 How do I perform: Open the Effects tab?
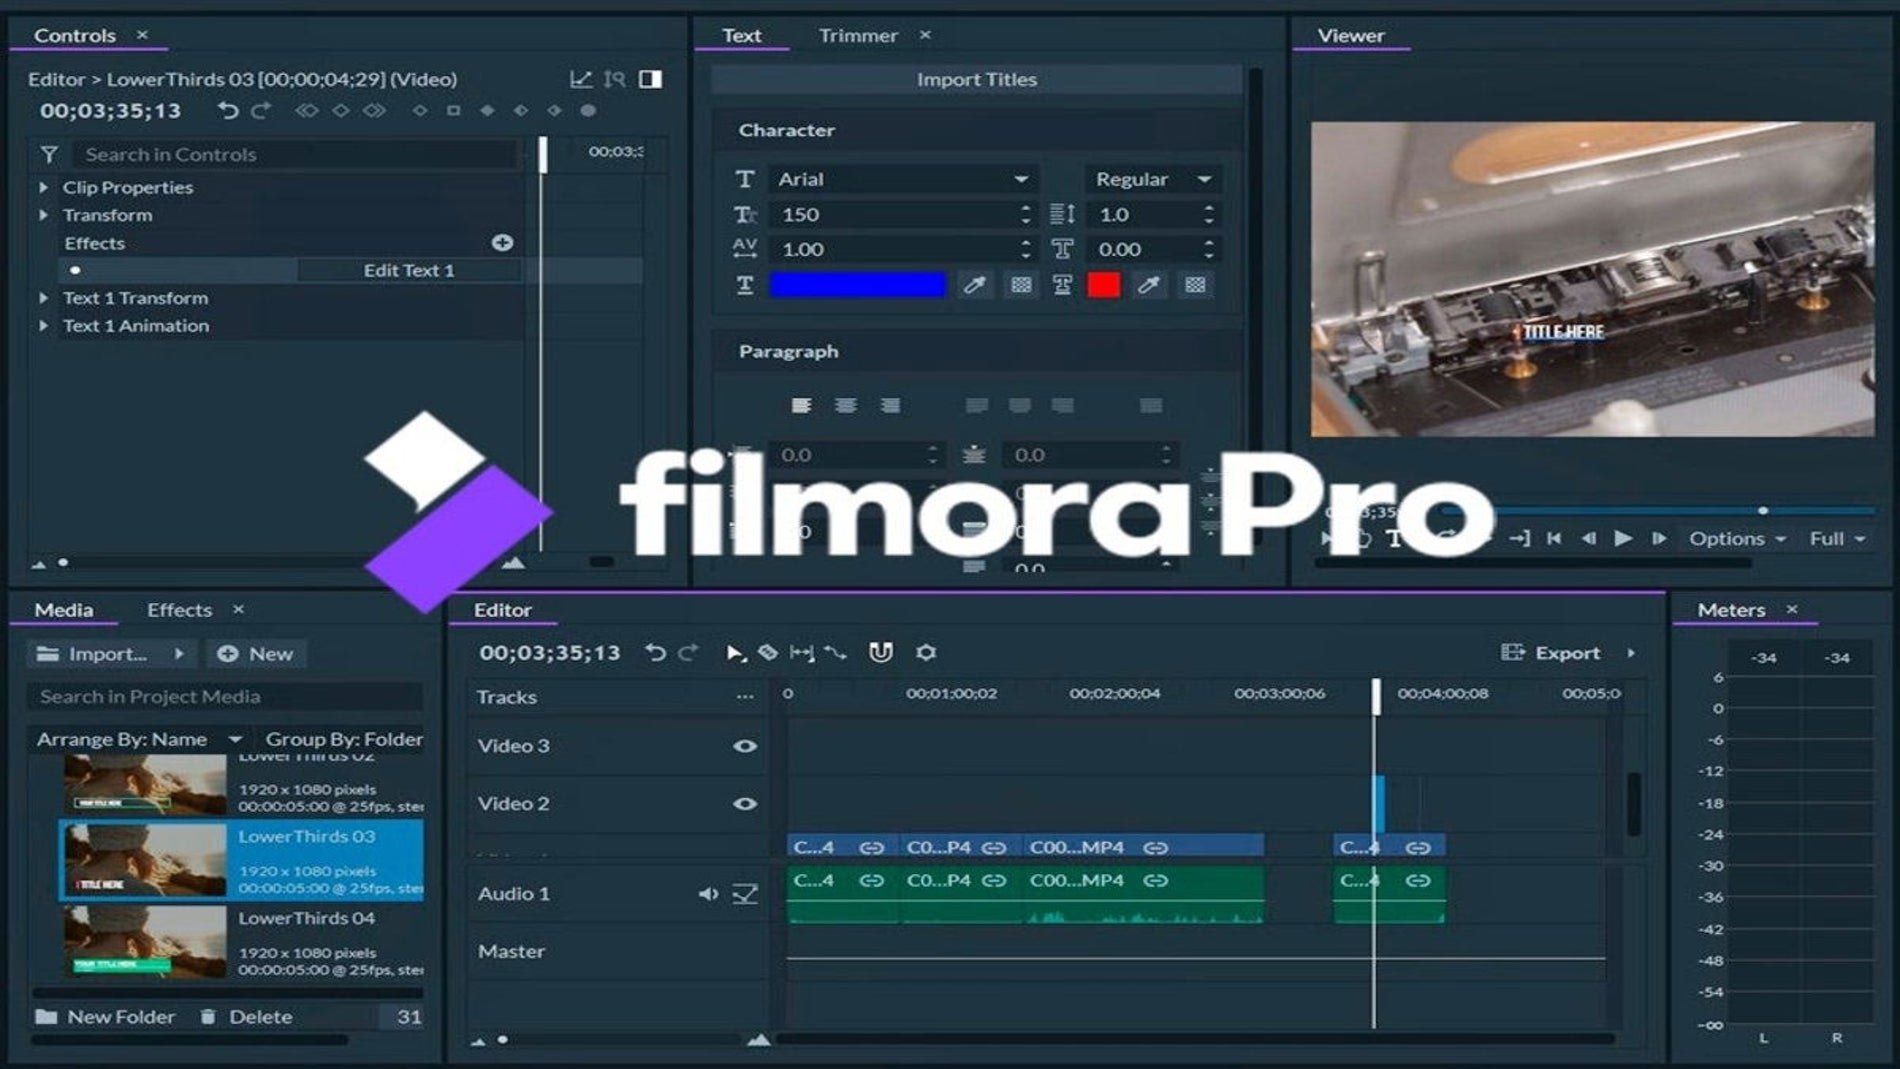[179, 609]
